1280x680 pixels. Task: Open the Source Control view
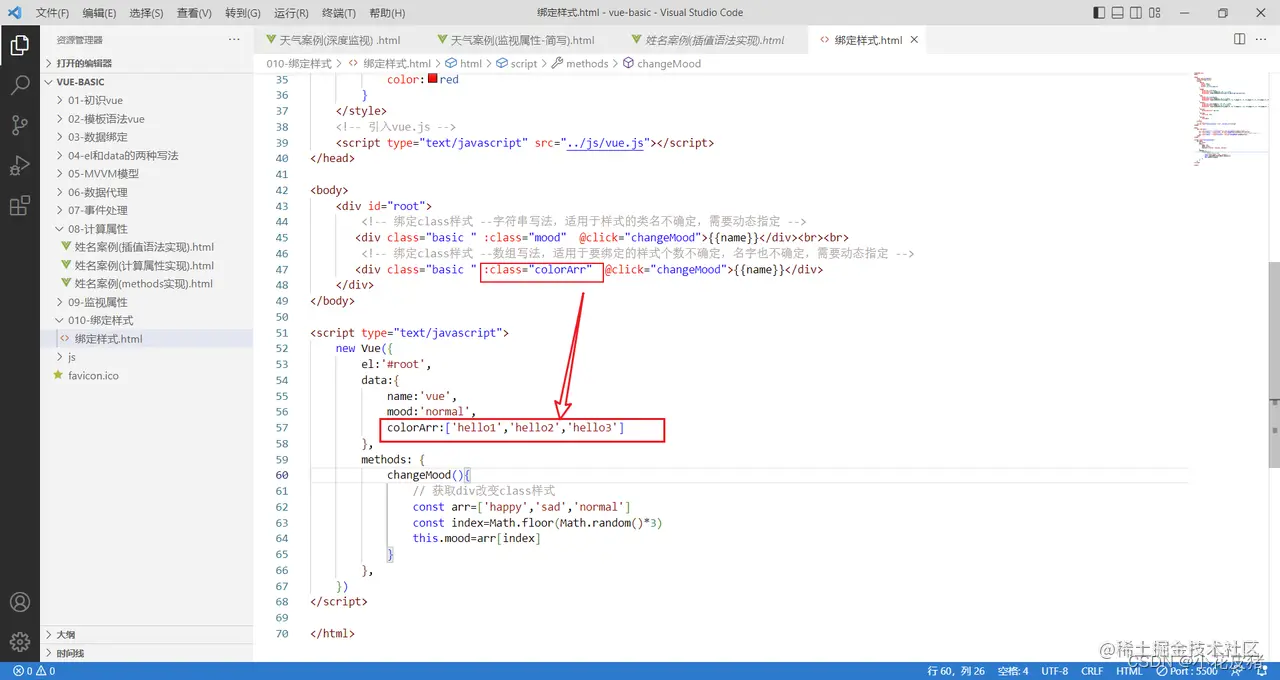coord(19,126)
